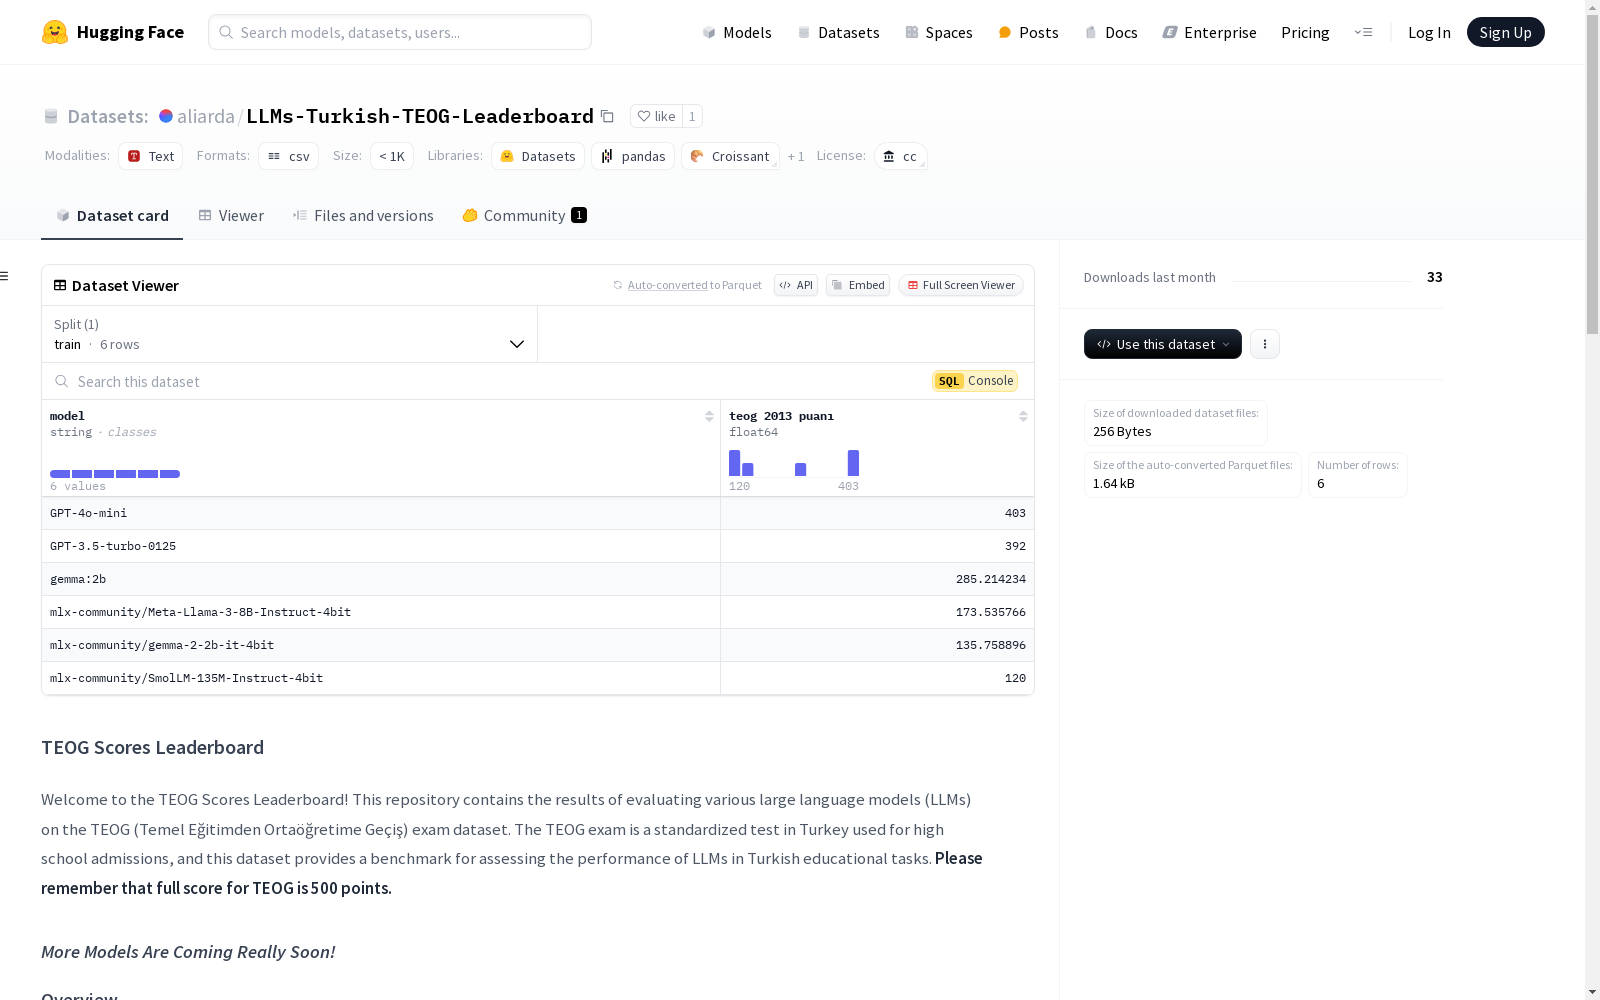Expand the cc license tag
Screen dimensions: 1600x1000
point(901,156)
